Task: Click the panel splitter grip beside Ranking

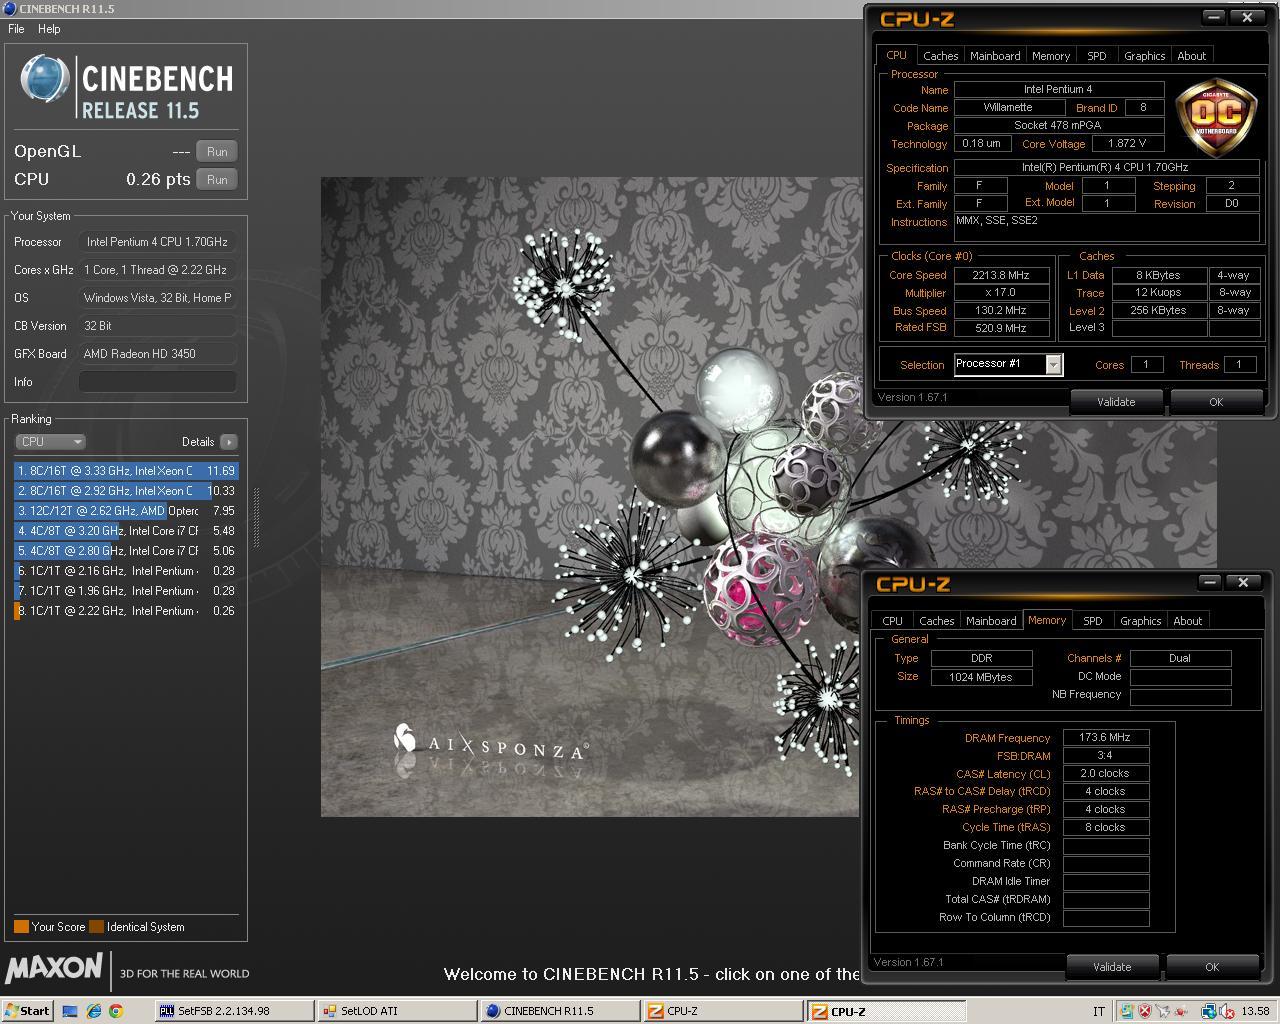Action: pos(256,518)
